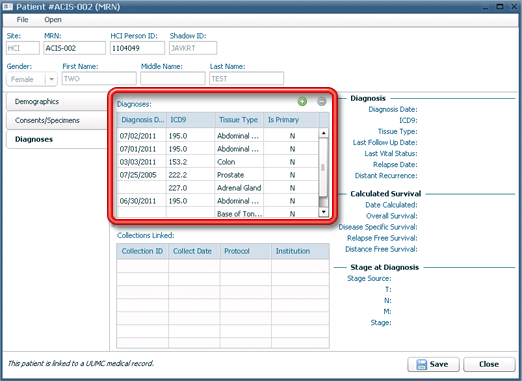Screen dimensions: 522x381
Task: Click the Site input field
Action: (23, 48)
